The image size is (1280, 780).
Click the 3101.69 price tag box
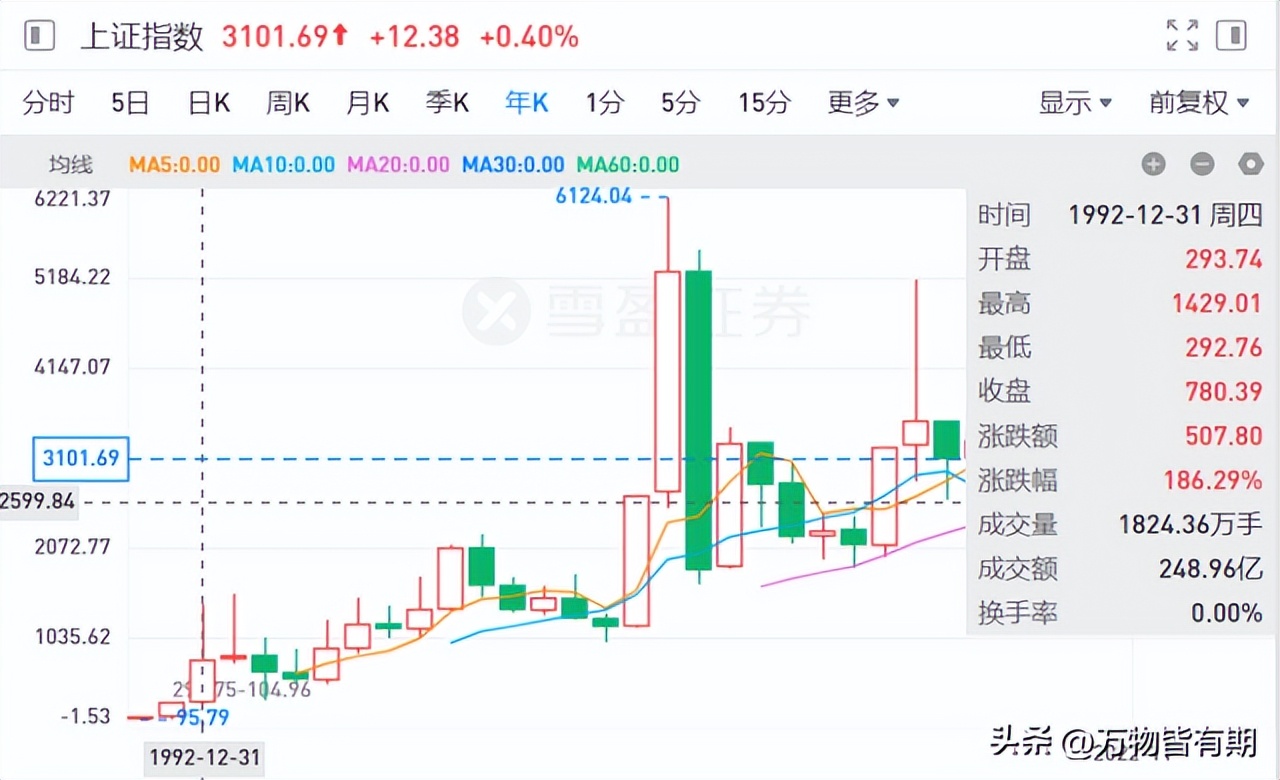pyautogui.click(x=80, y=459)
